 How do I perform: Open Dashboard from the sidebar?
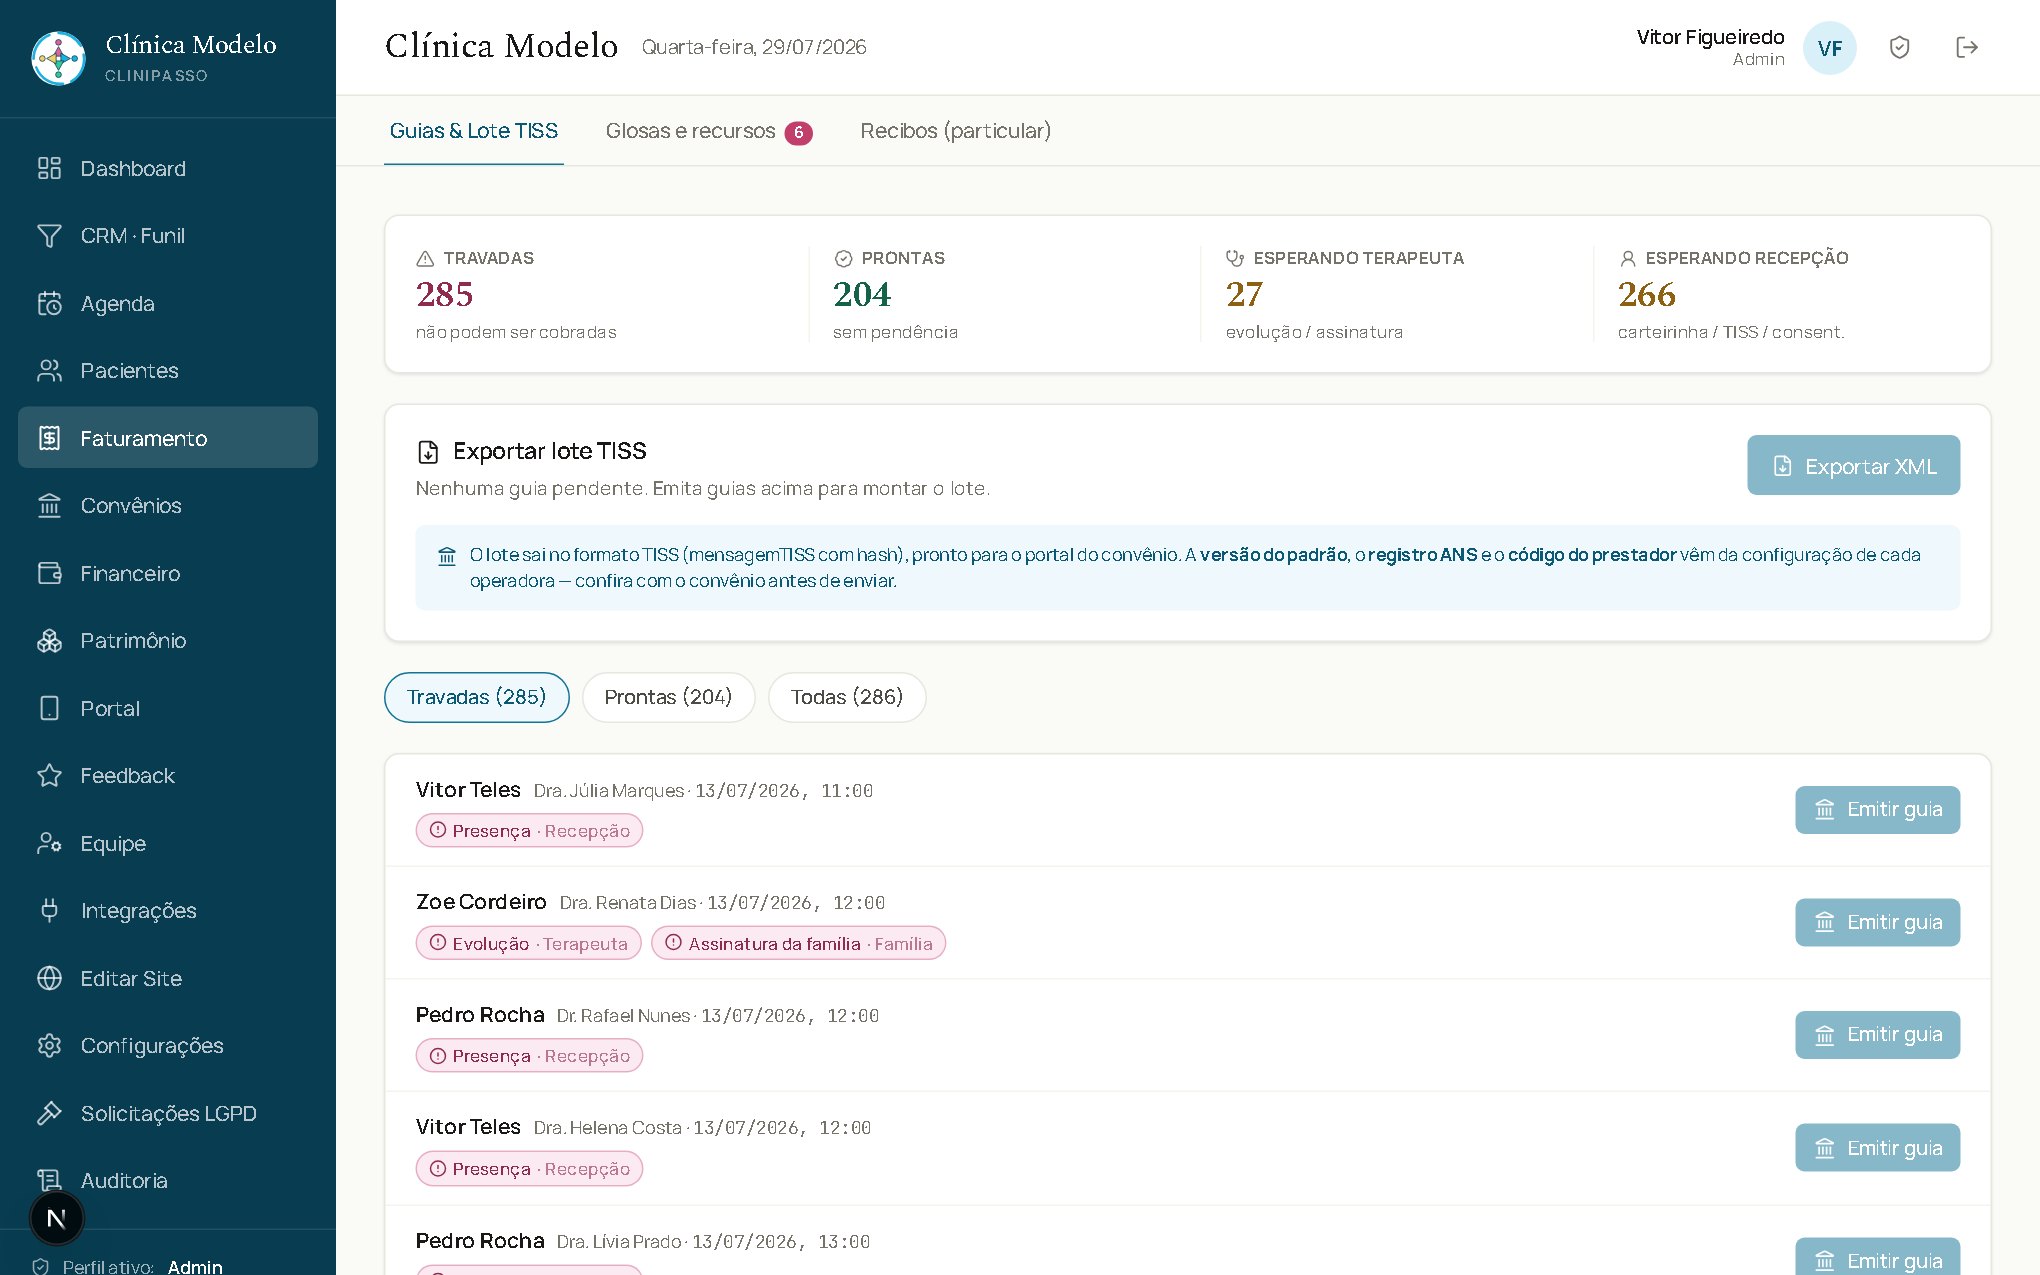(x=168, y=168)
